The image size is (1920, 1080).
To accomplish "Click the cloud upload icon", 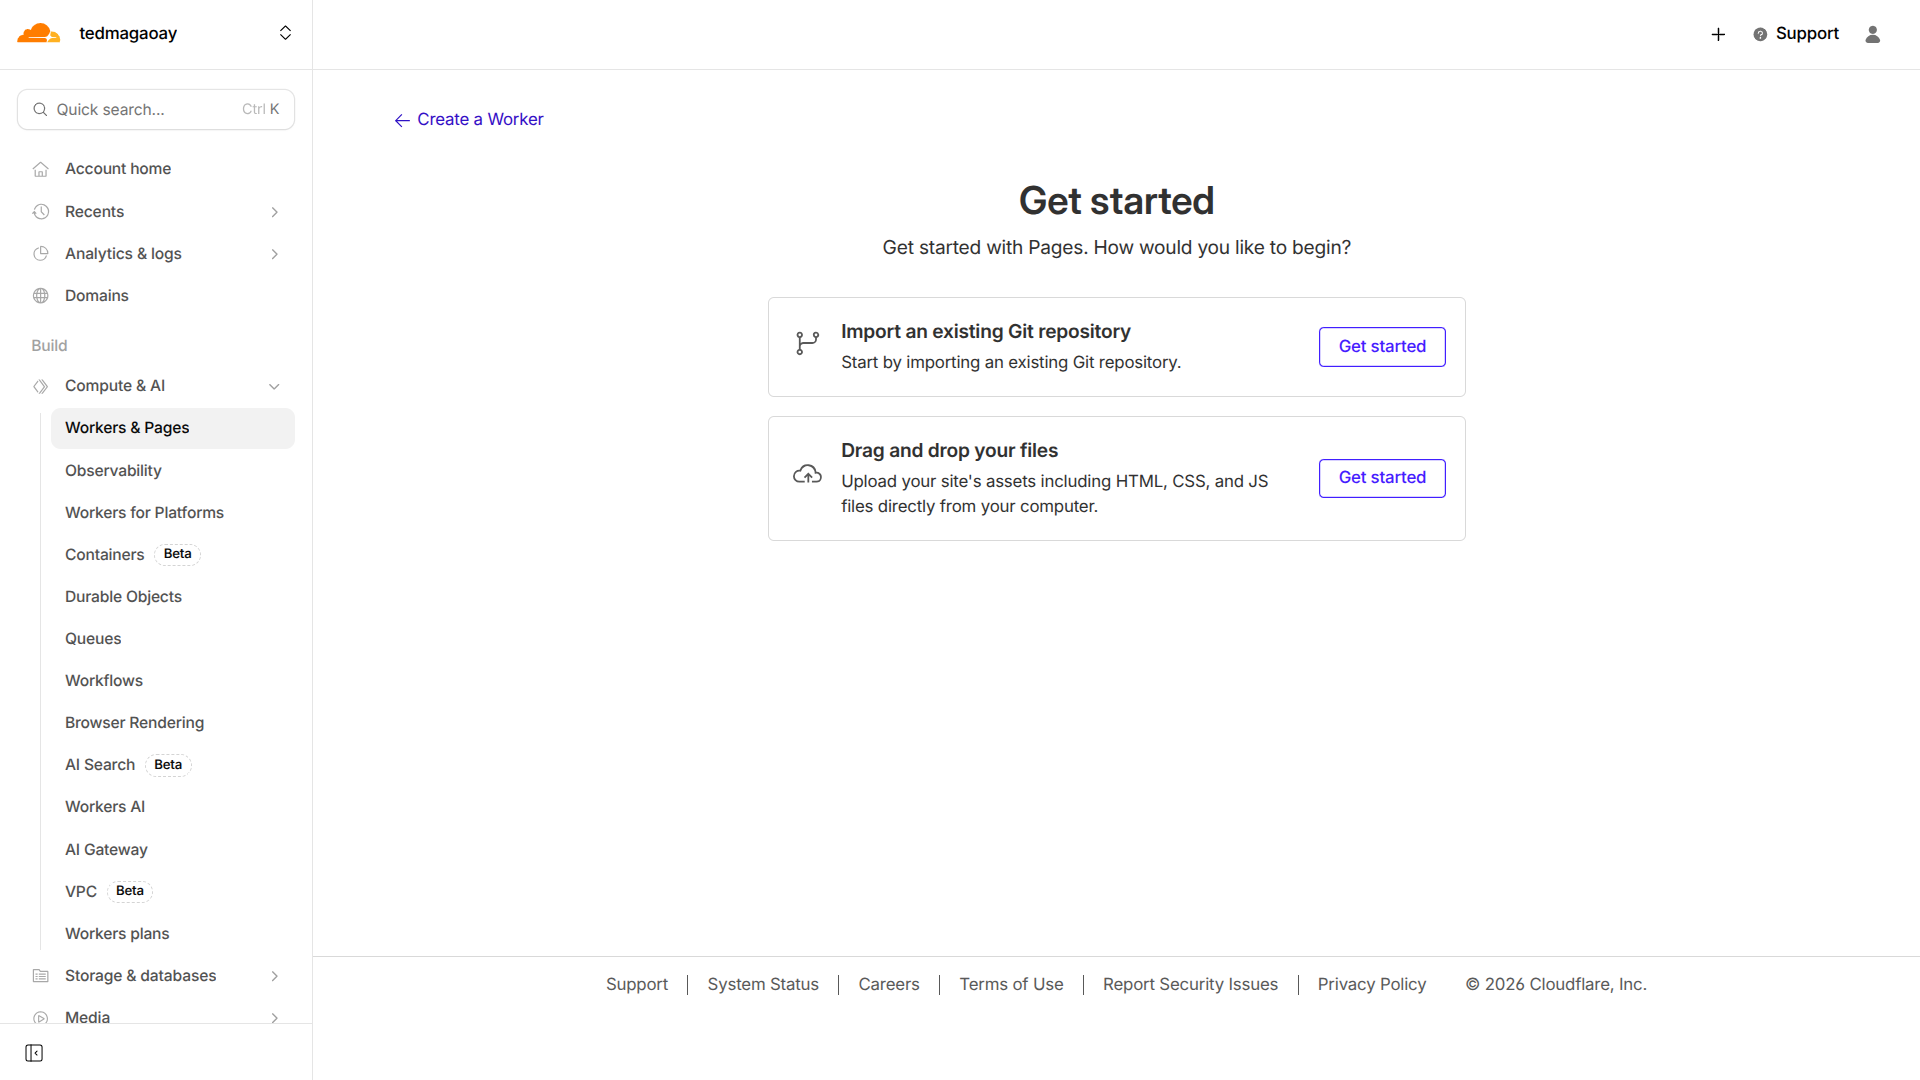I will click(x=807, y=475).
